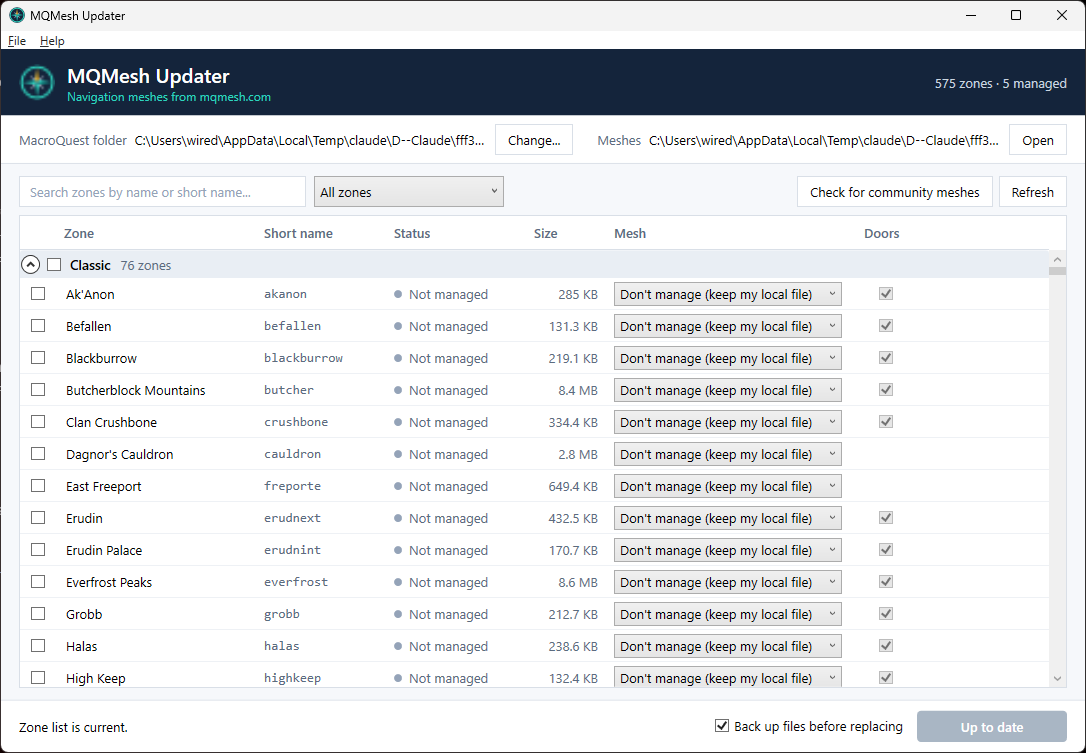Check the Blackburrow row checkbox
Screen dimensions: 1086x753
(x=38, y=357)
